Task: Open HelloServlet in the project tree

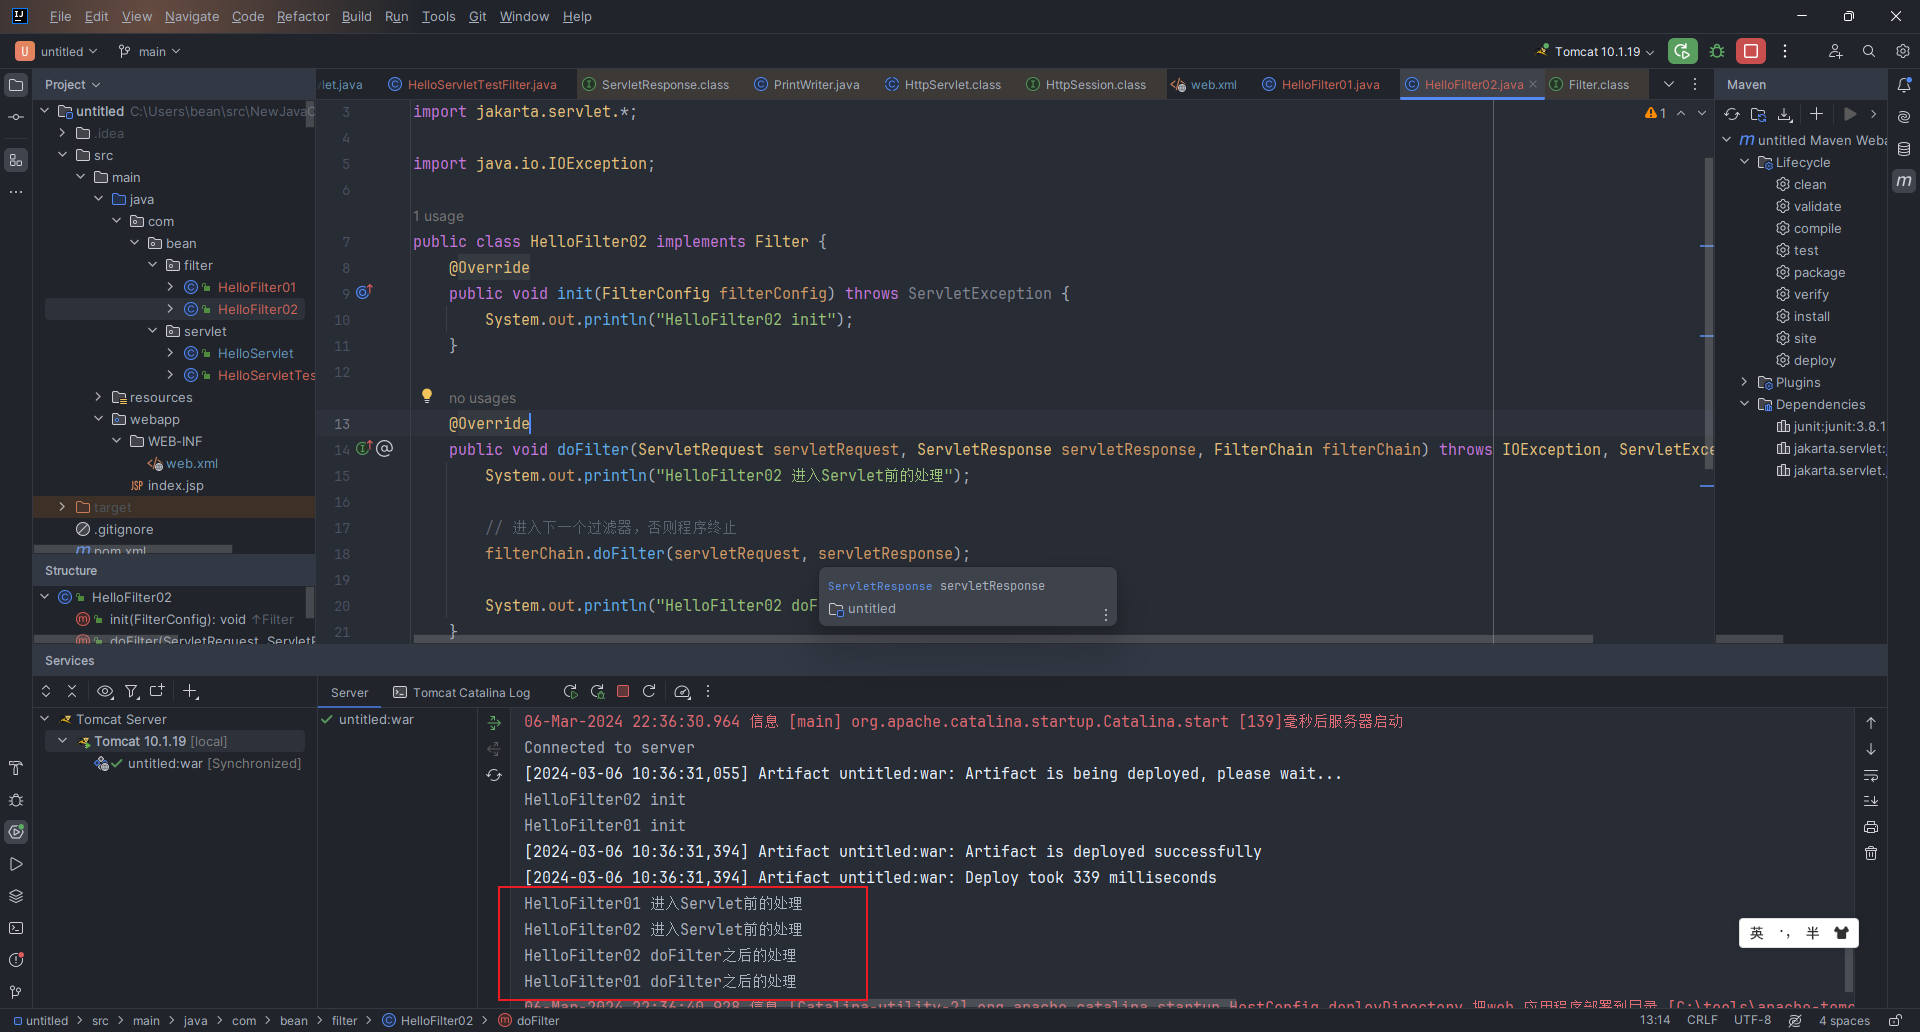Action: point(255,353)
